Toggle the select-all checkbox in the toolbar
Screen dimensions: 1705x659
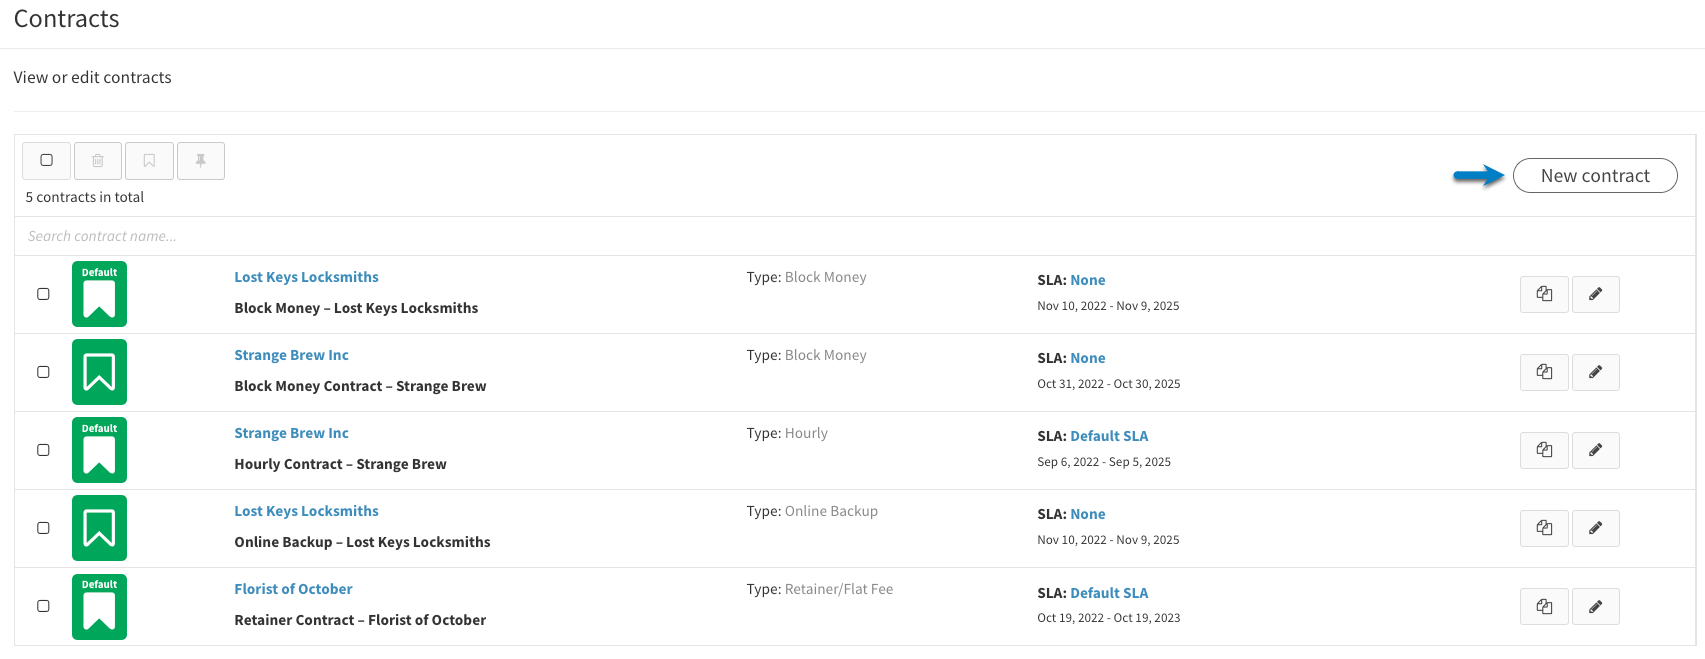coord(46,161)
